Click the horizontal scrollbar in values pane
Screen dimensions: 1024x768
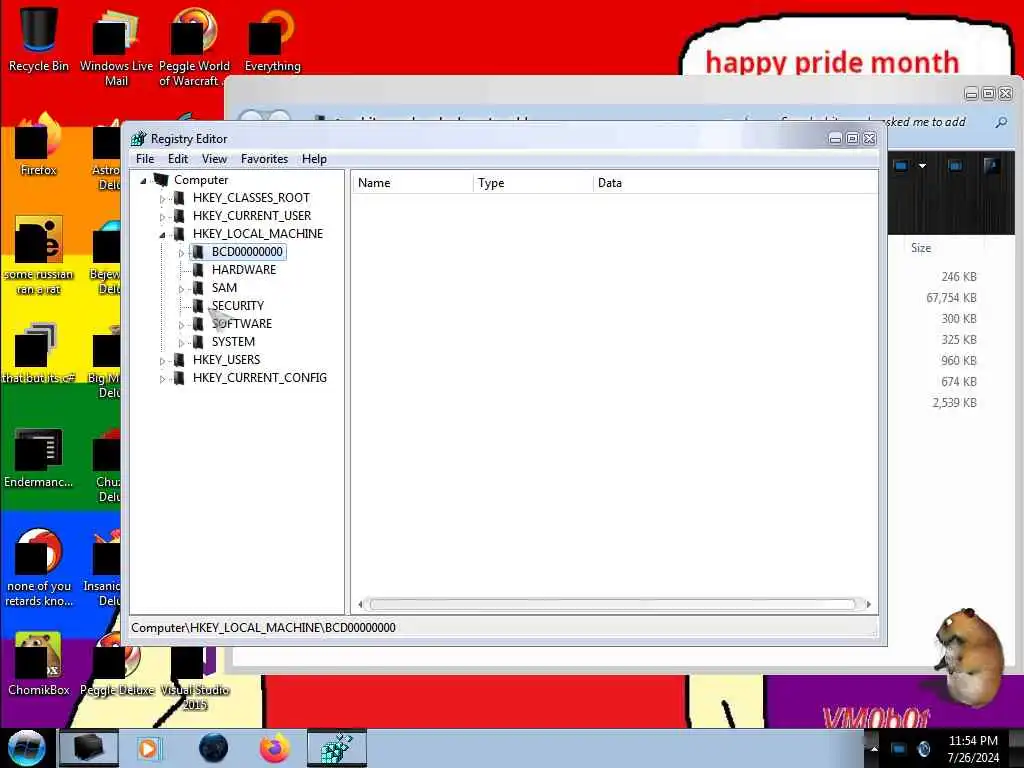612,604
